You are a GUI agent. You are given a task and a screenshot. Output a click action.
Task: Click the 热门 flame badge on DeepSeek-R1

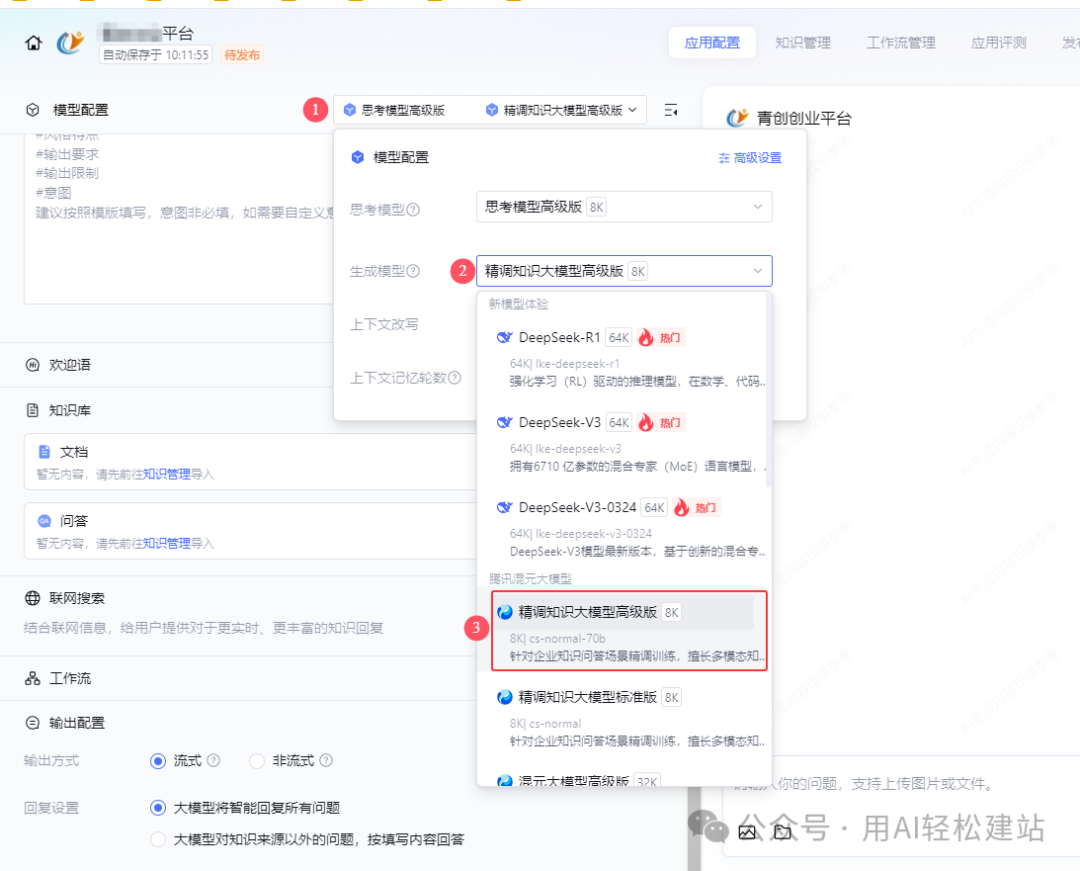661,337
